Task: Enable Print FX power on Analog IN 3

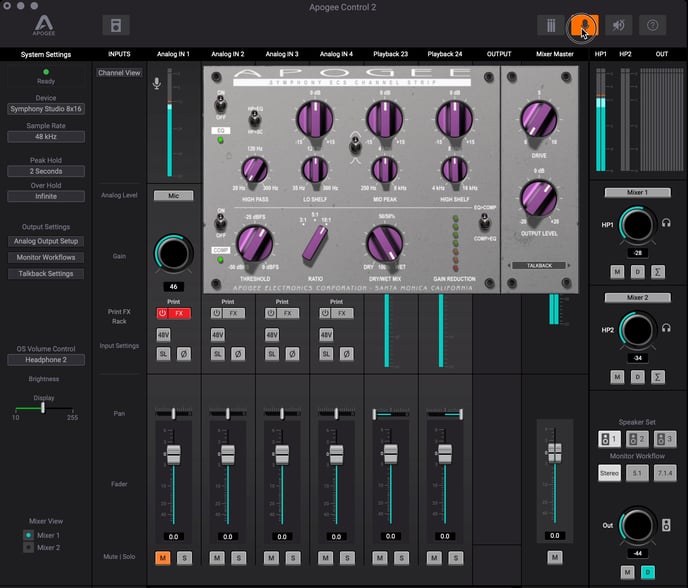Action: coord(271,313)
